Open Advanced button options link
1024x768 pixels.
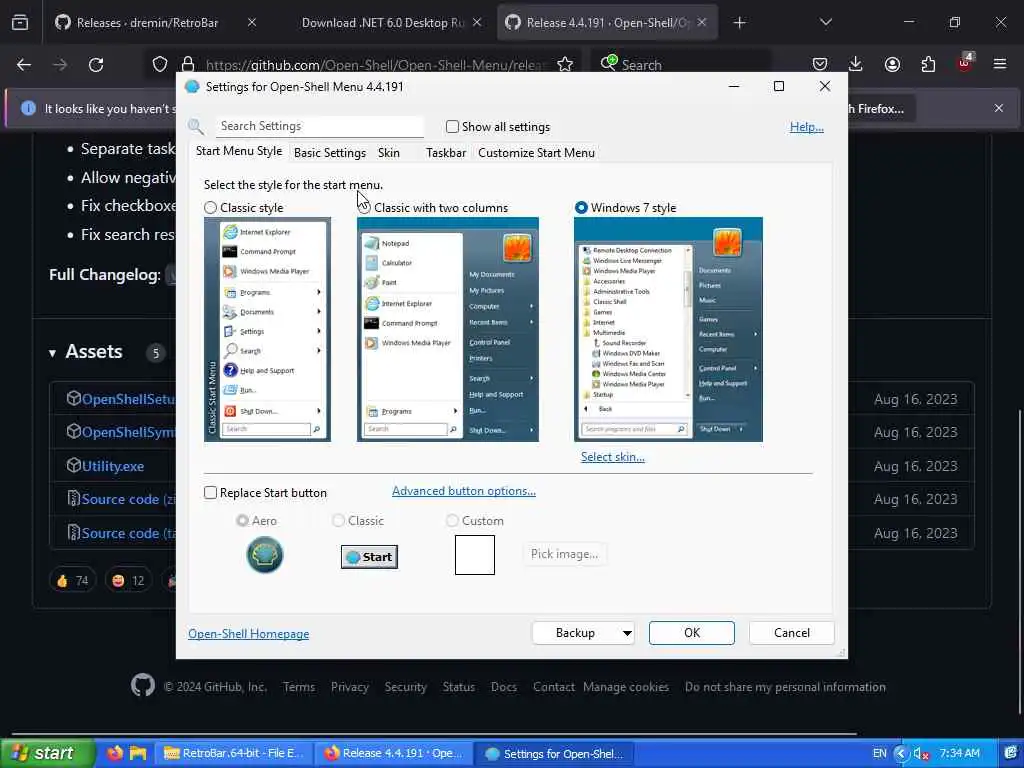(x=464, y=491)
